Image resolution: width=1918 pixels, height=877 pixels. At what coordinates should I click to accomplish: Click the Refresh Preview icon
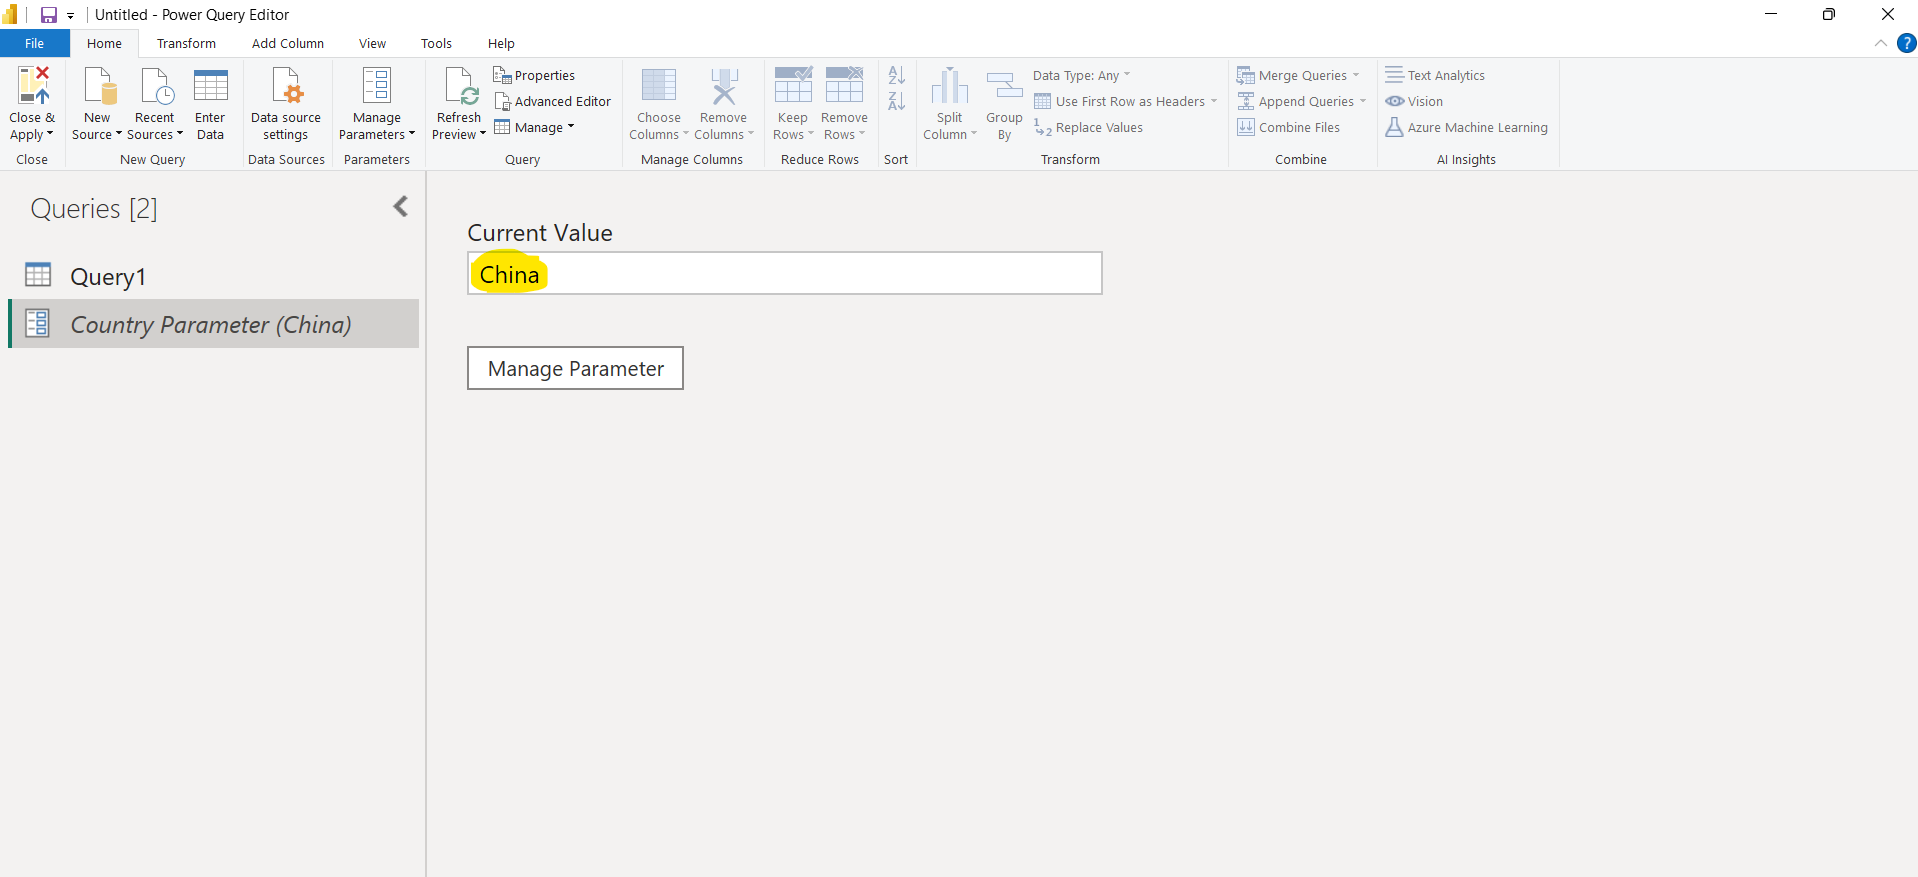coord(459,87)
